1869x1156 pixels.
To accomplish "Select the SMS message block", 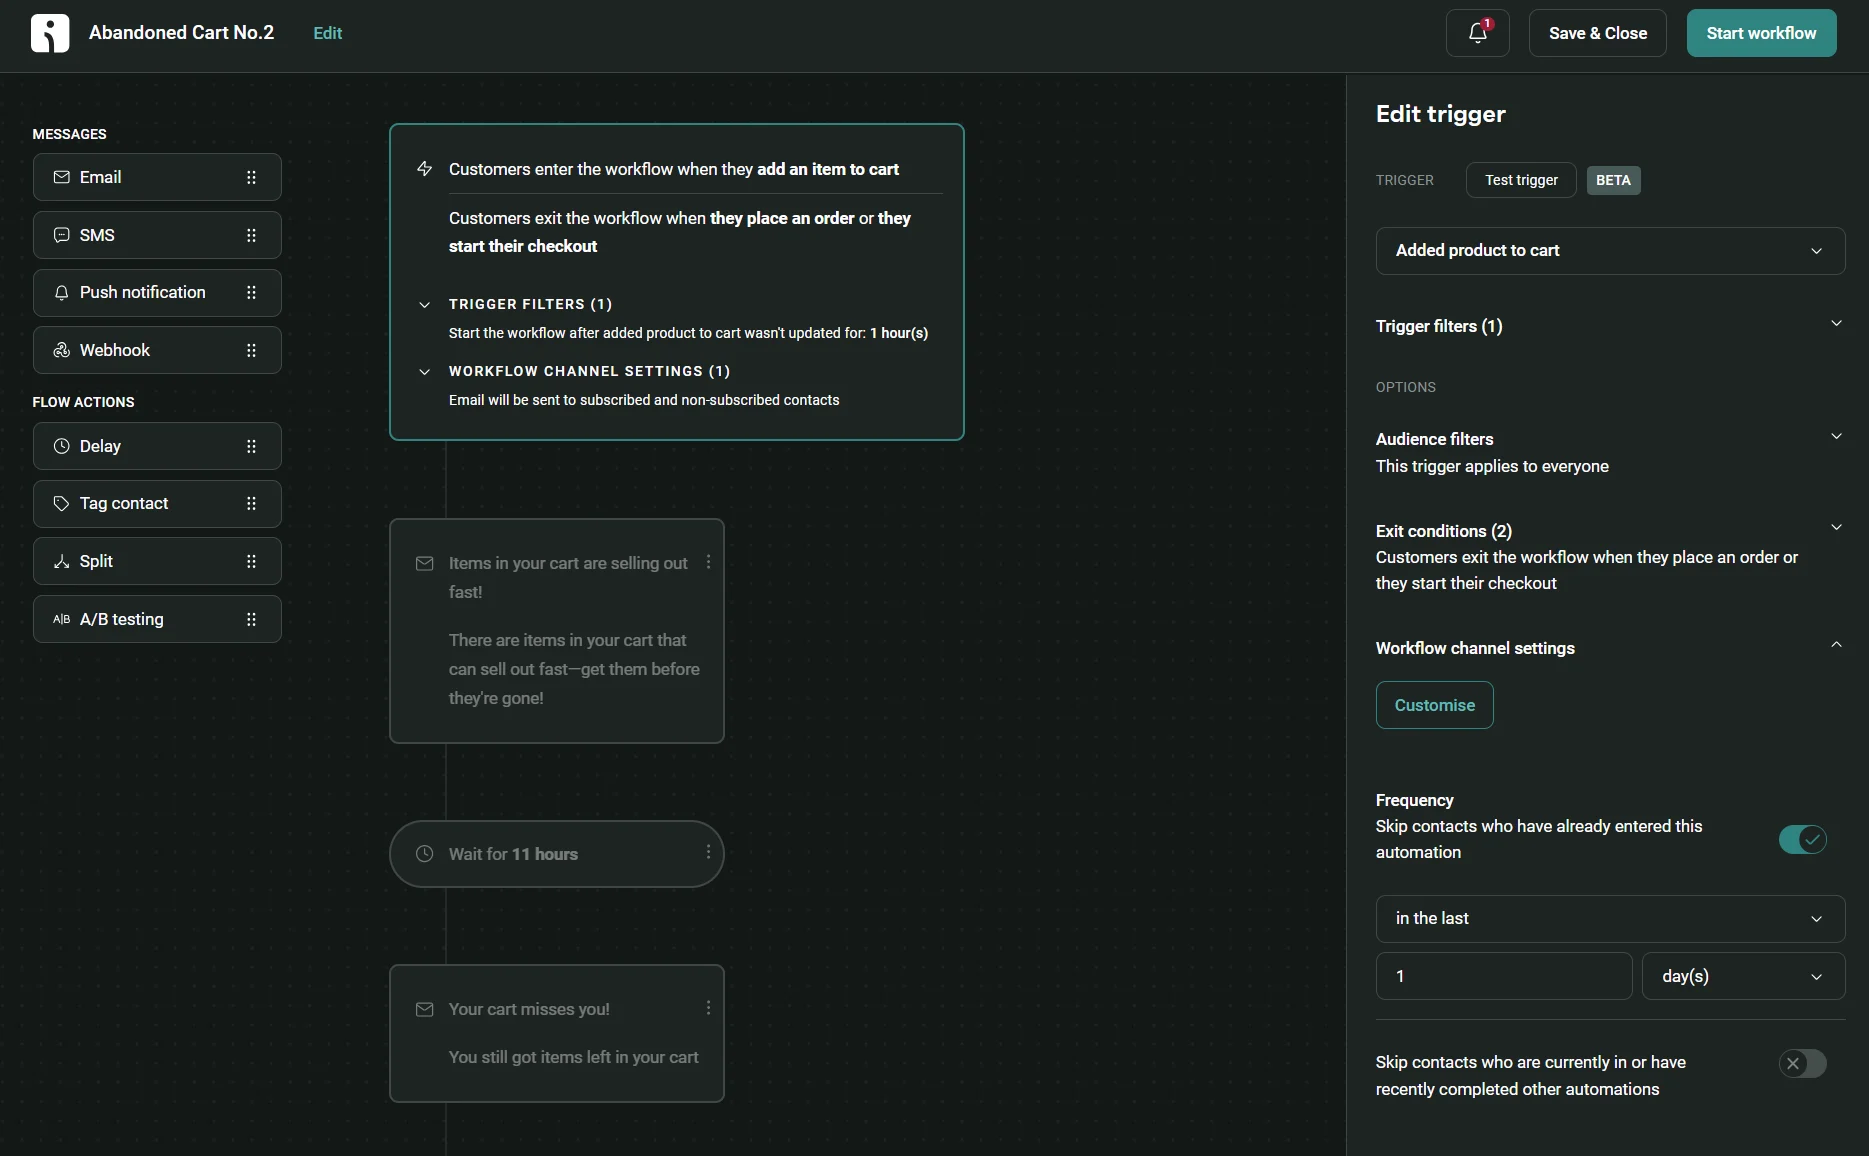I will point(157,235).
